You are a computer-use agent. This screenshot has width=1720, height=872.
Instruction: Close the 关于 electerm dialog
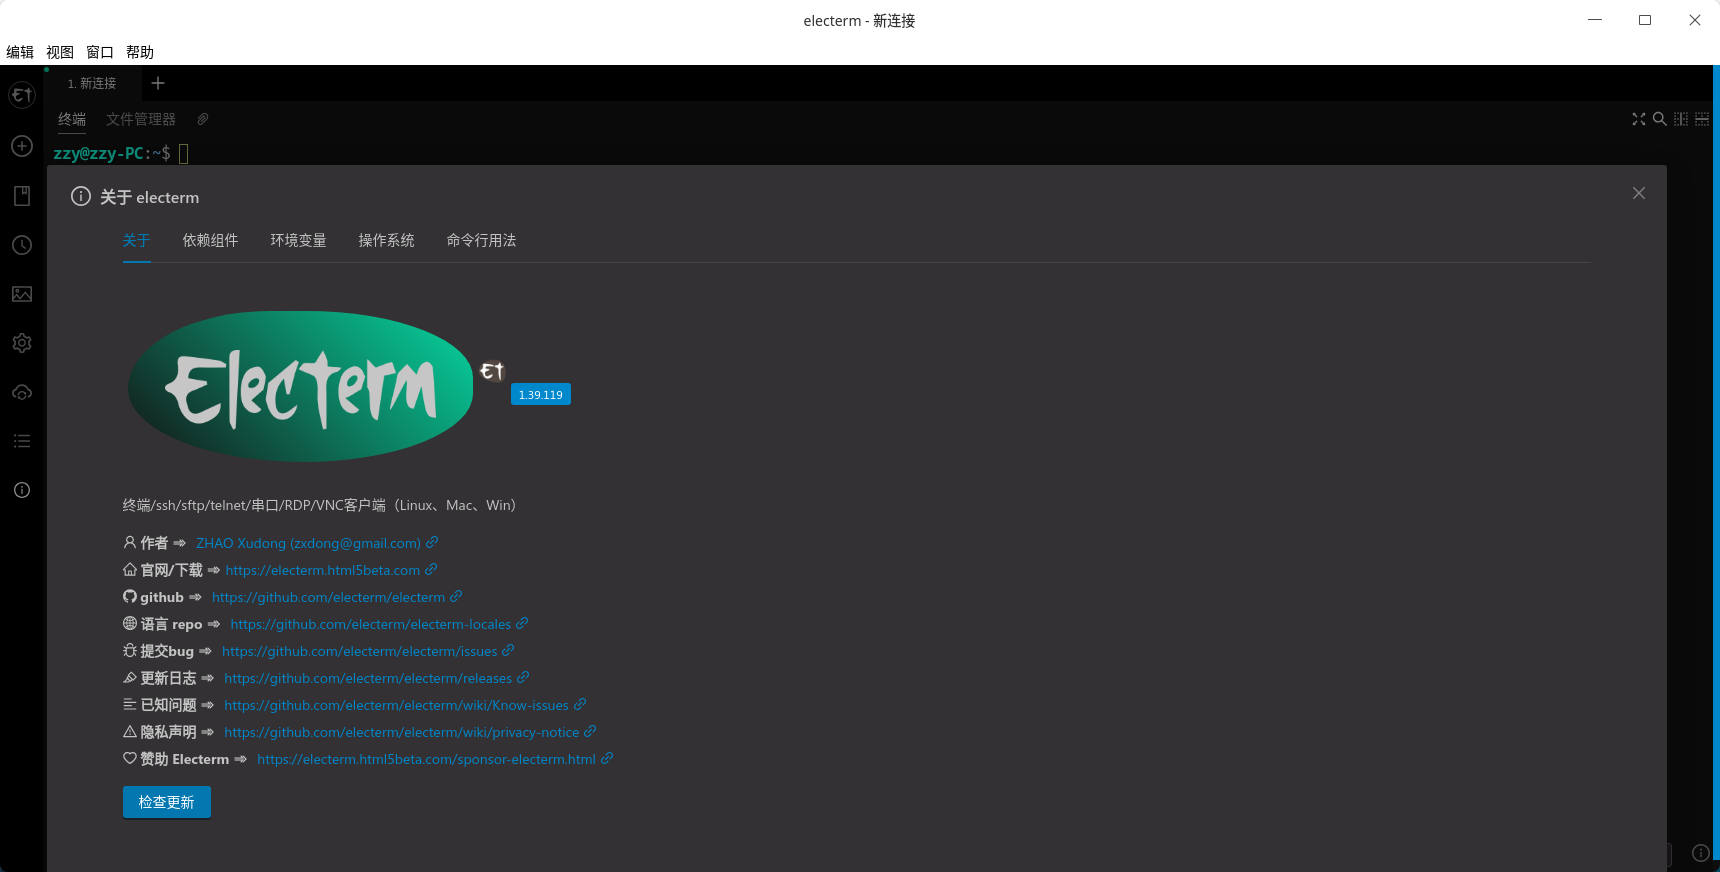click(x=1638, y=193)
